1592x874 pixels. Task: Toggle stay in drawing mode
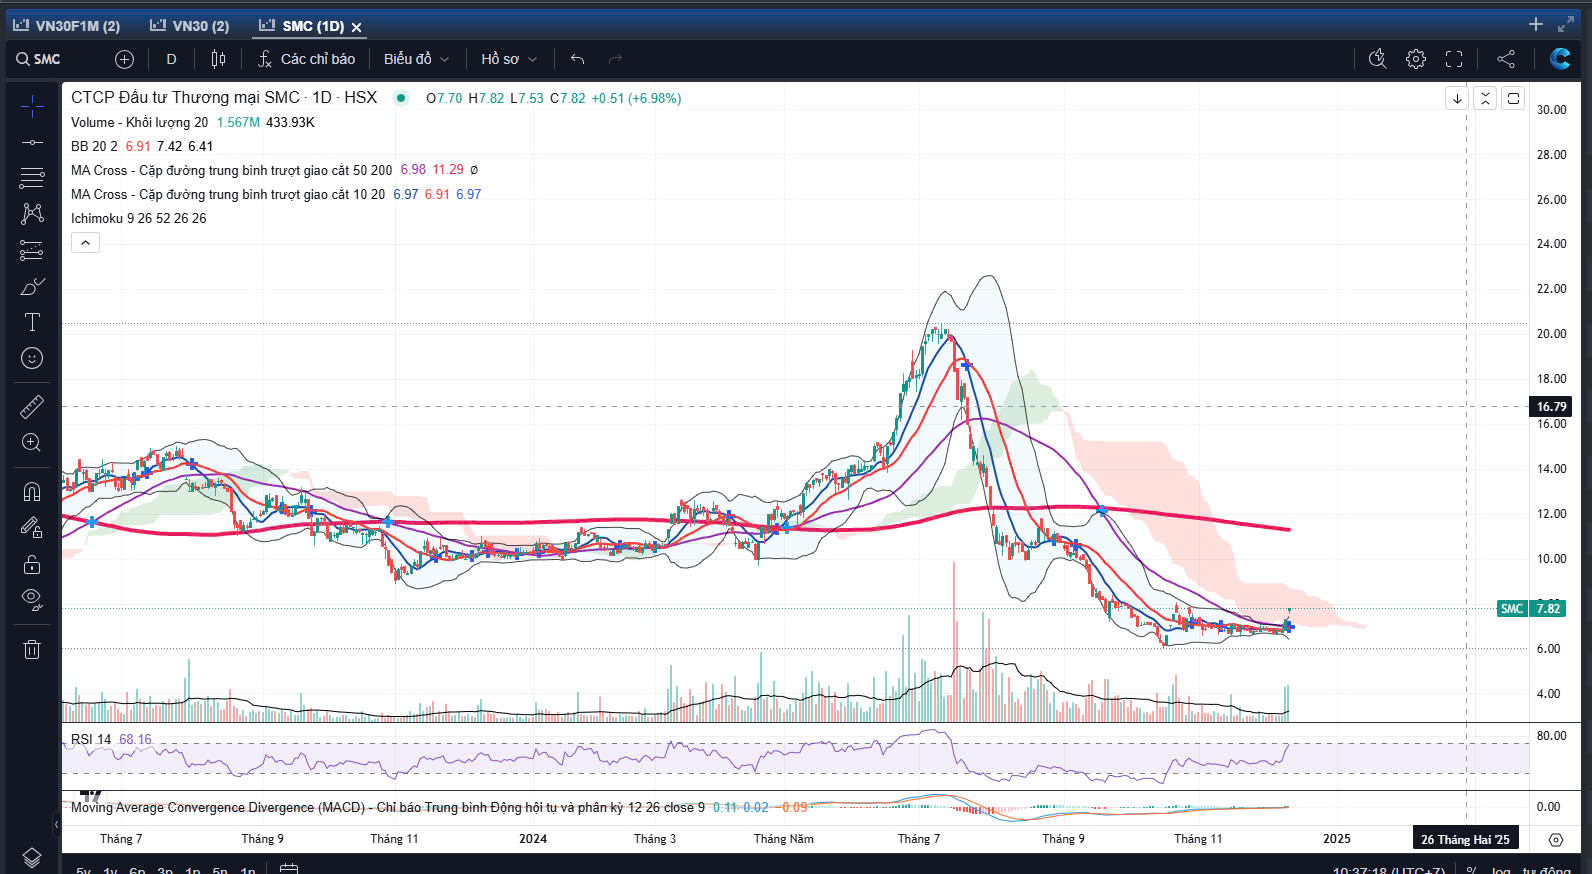coord(32,527)
